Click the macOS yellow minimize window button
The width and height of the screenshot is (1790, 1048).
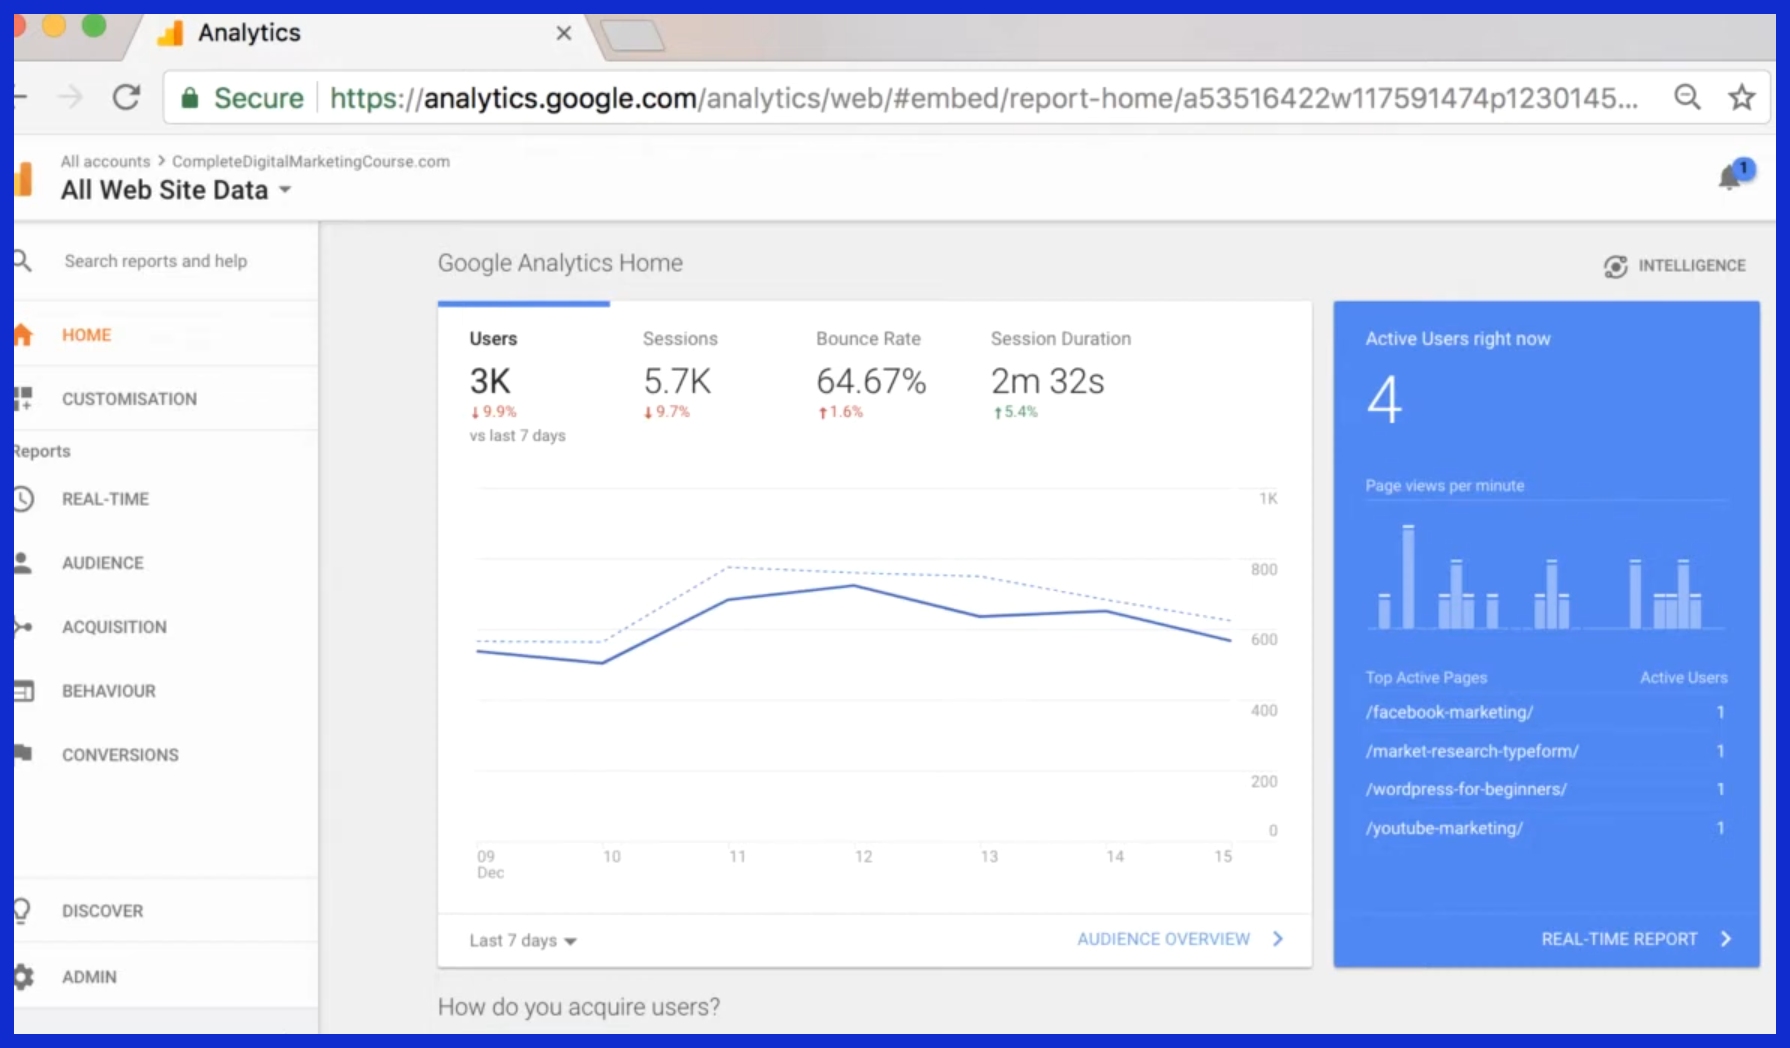[54, 26]
